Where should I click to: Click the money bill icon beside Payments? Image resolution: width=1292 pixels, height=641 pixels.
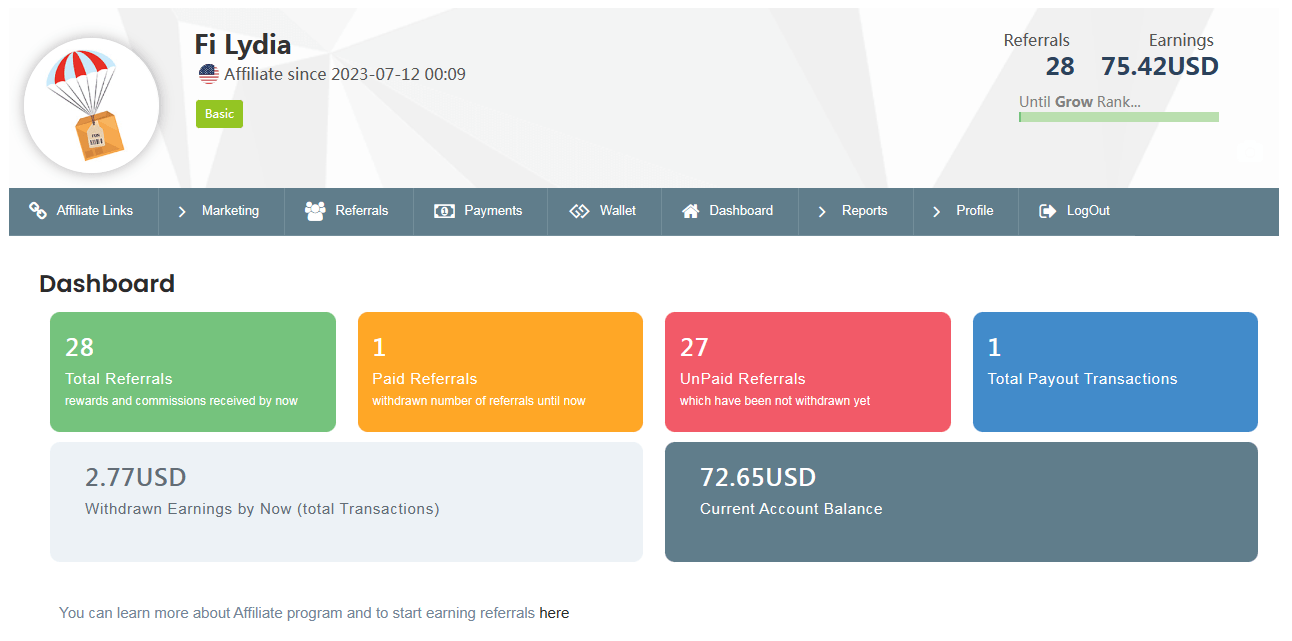click(x=444, y=211)
